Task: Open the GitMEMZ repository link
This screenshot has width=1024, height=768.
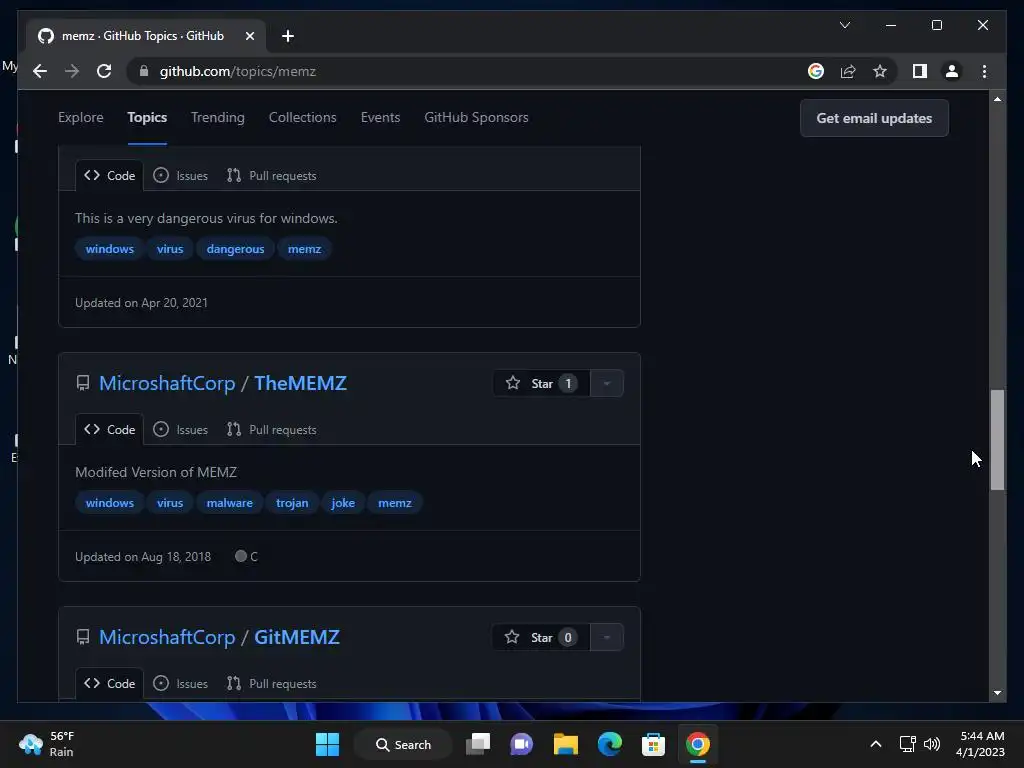Action: click(296, 637)
